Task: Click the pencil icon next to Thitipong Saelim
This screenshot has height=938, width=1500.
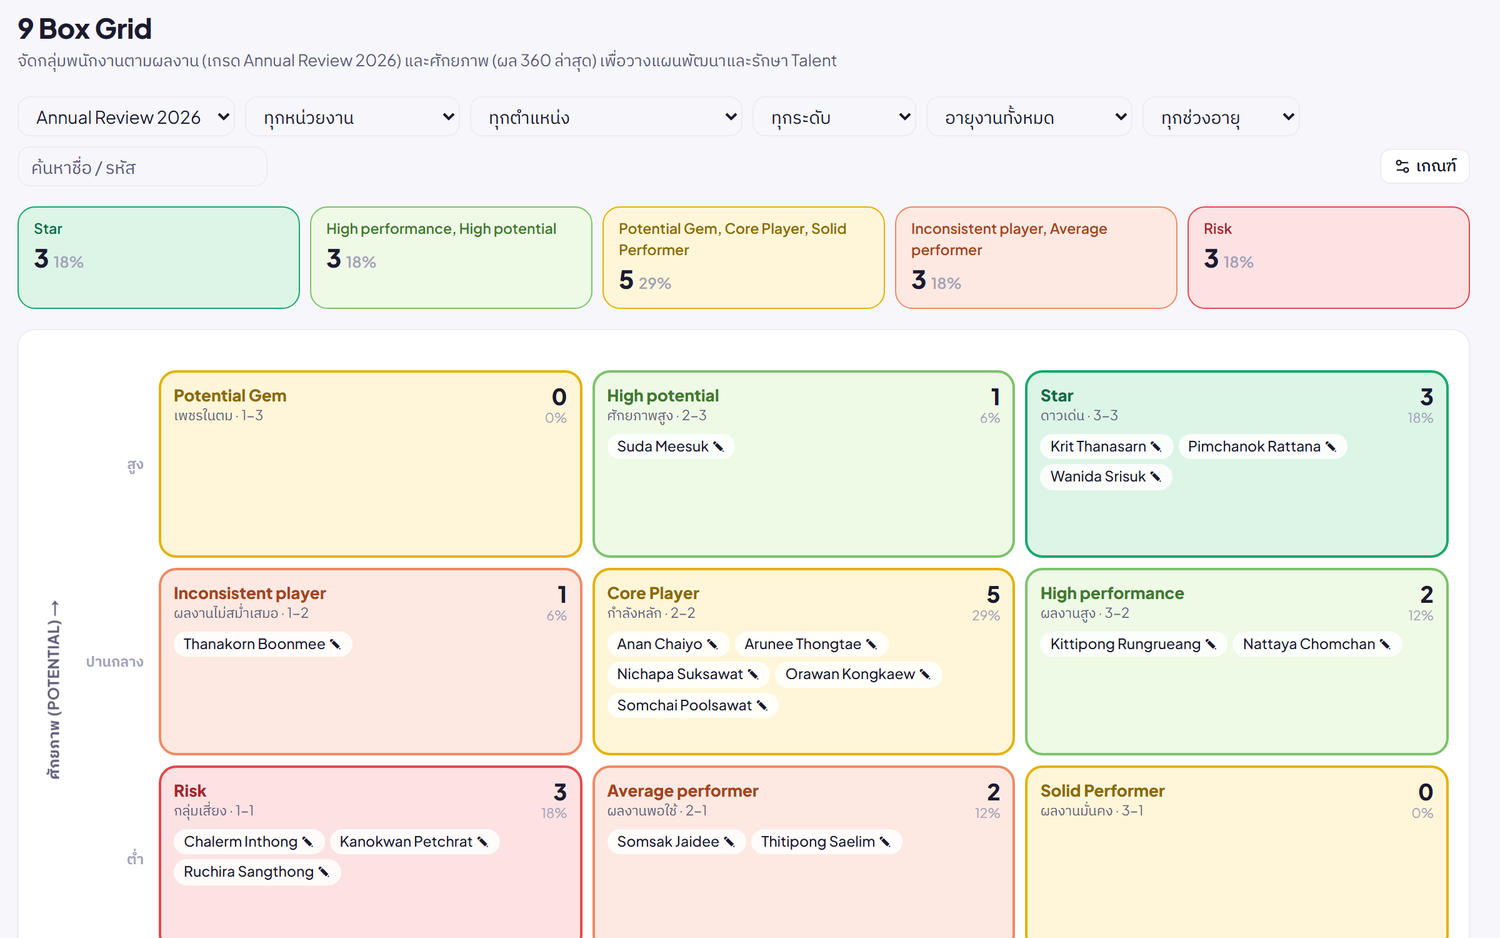Action: (x=885, y=842)
